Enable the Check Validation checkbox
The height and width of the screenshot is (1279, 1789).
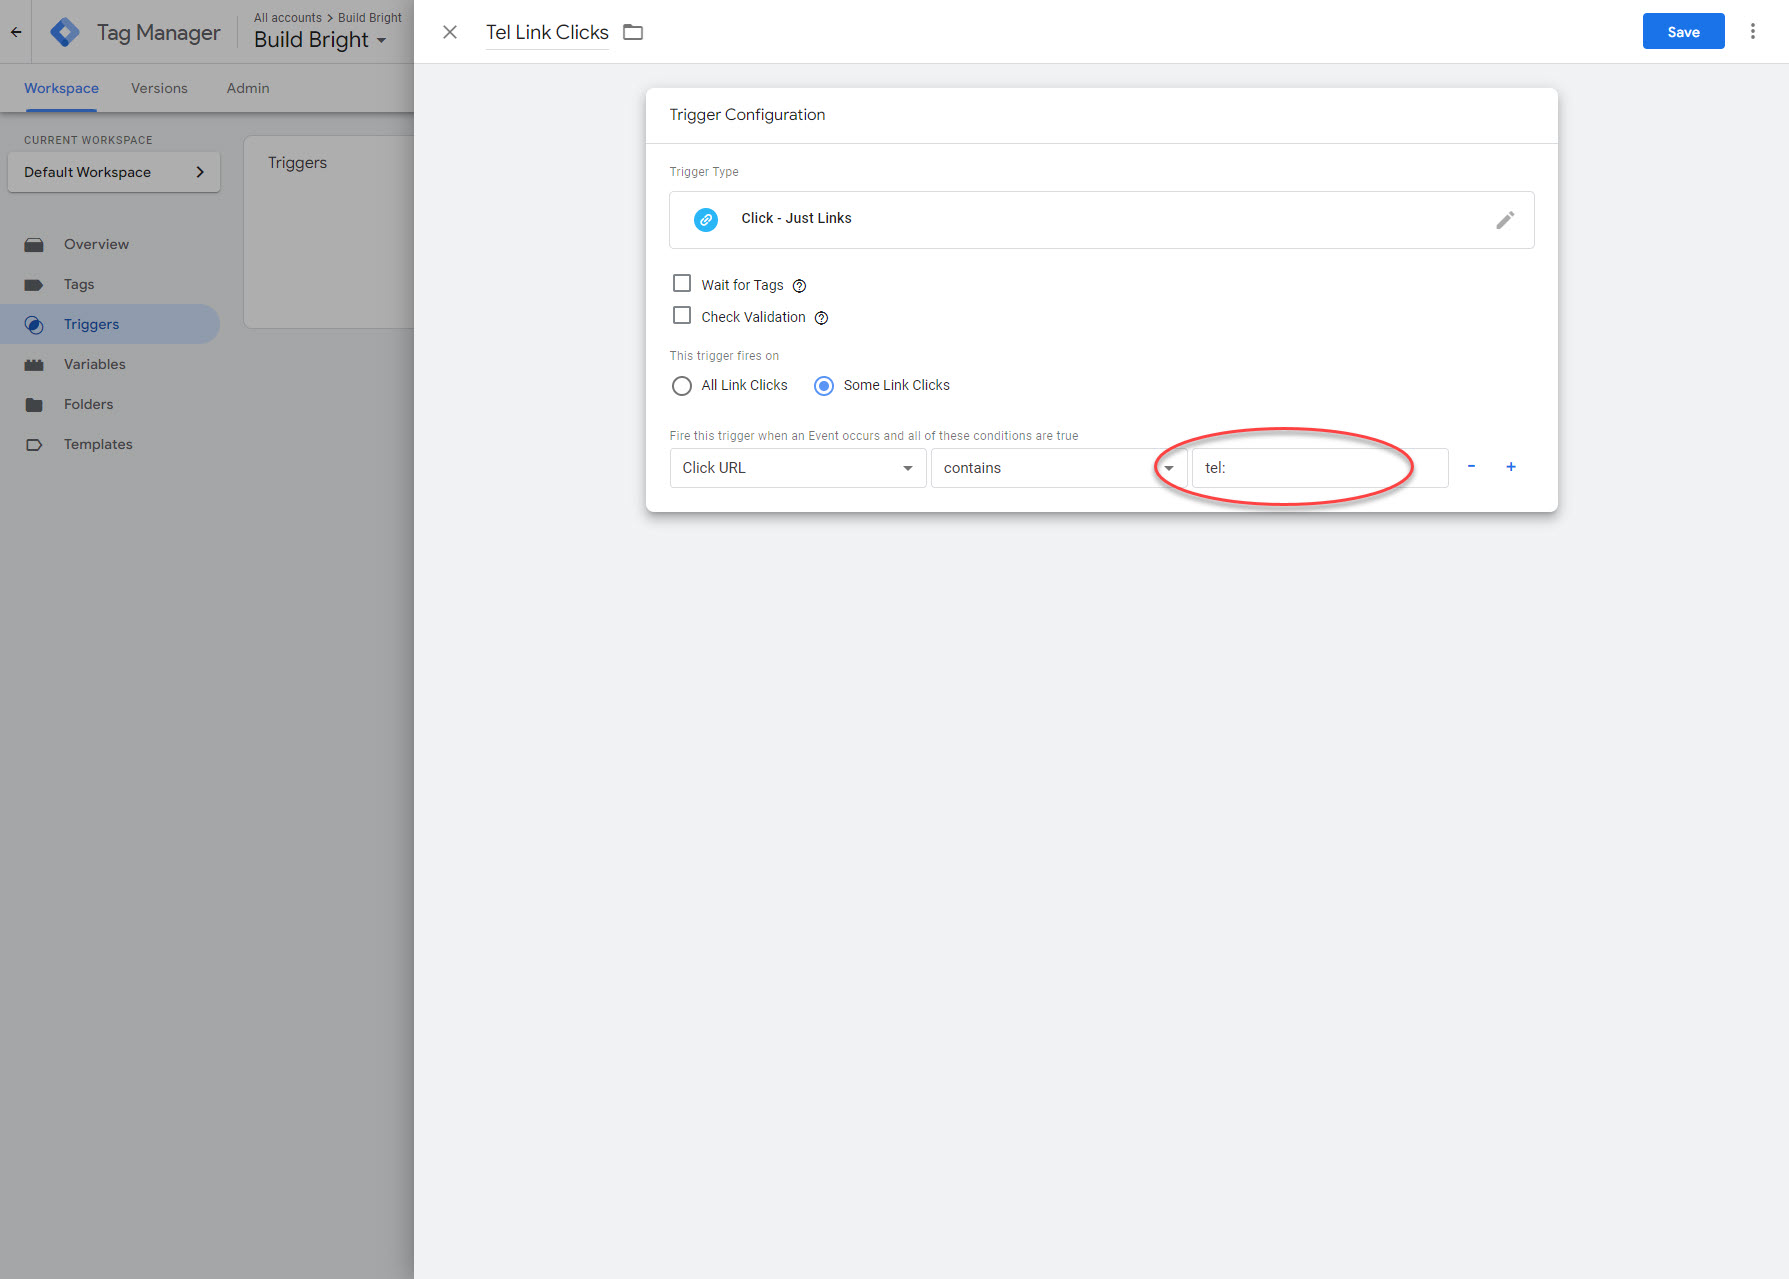pos(682,316)
